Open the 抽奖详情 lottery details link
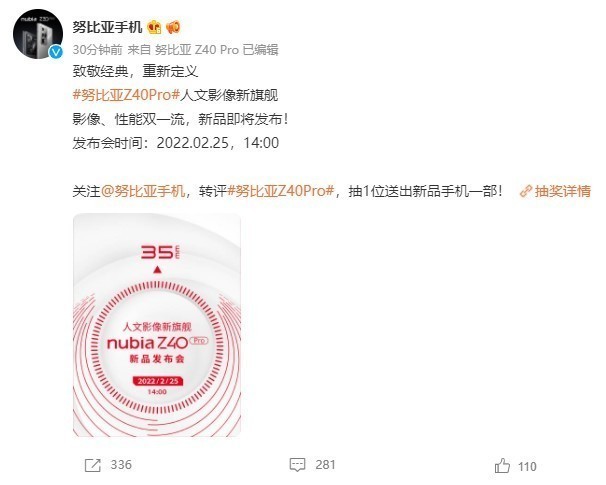The width and height of the screenshot is (606, 485). pyautogui.click(x=563, y=191)
